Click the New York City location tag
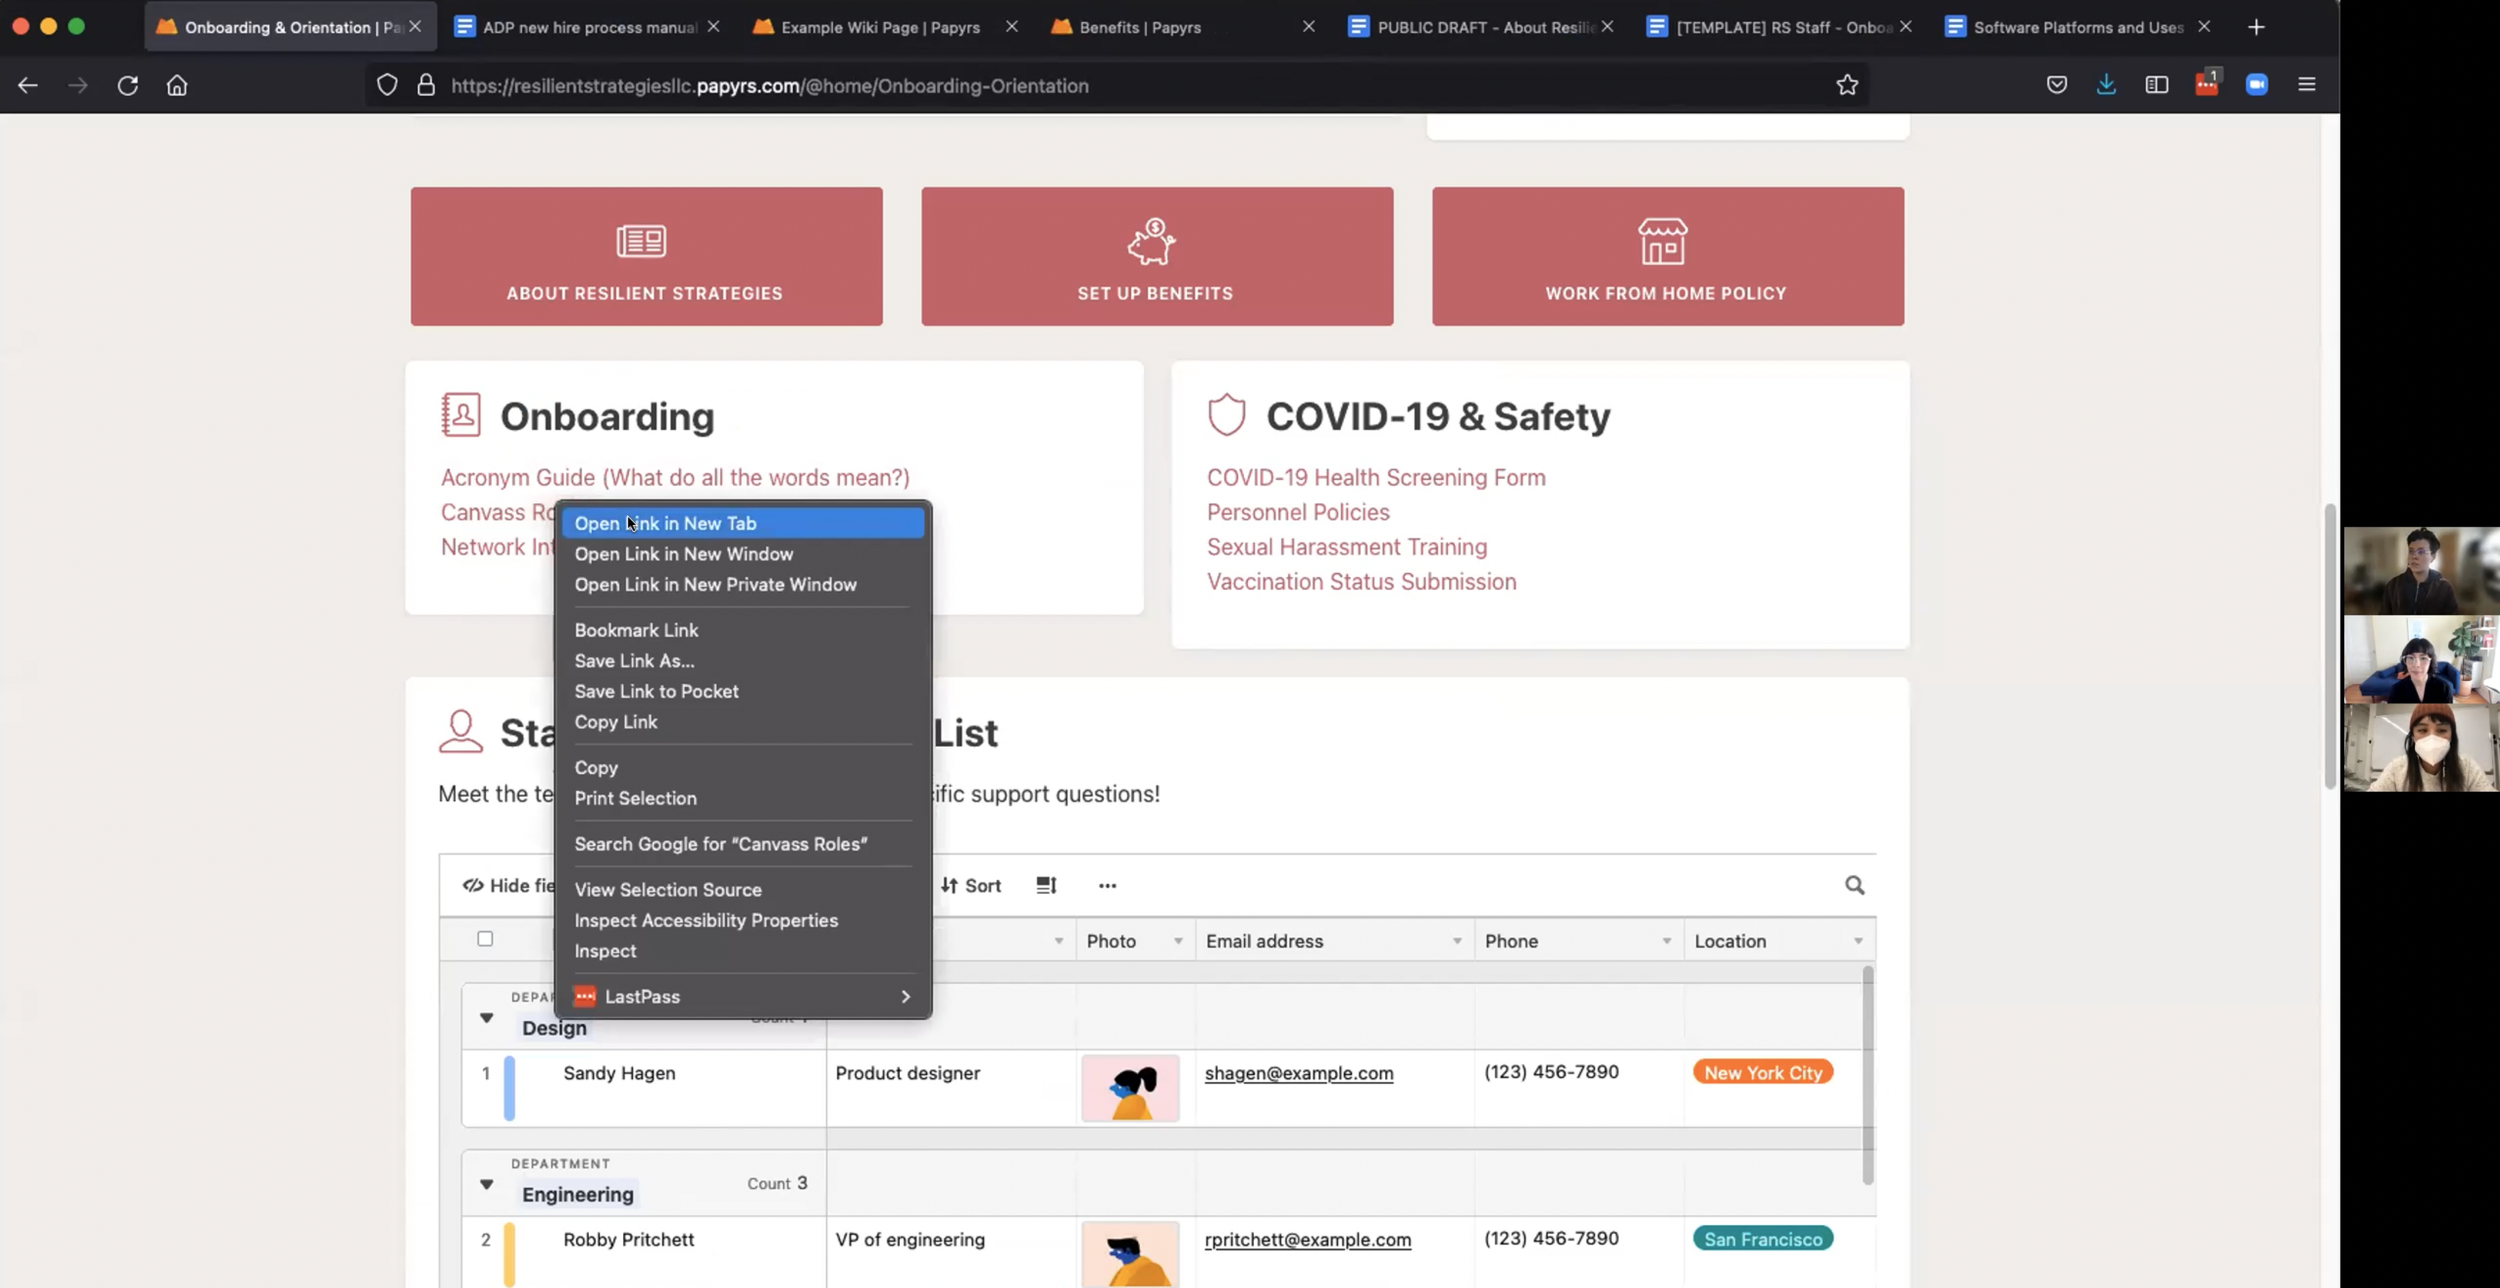 (1762, 1072)
